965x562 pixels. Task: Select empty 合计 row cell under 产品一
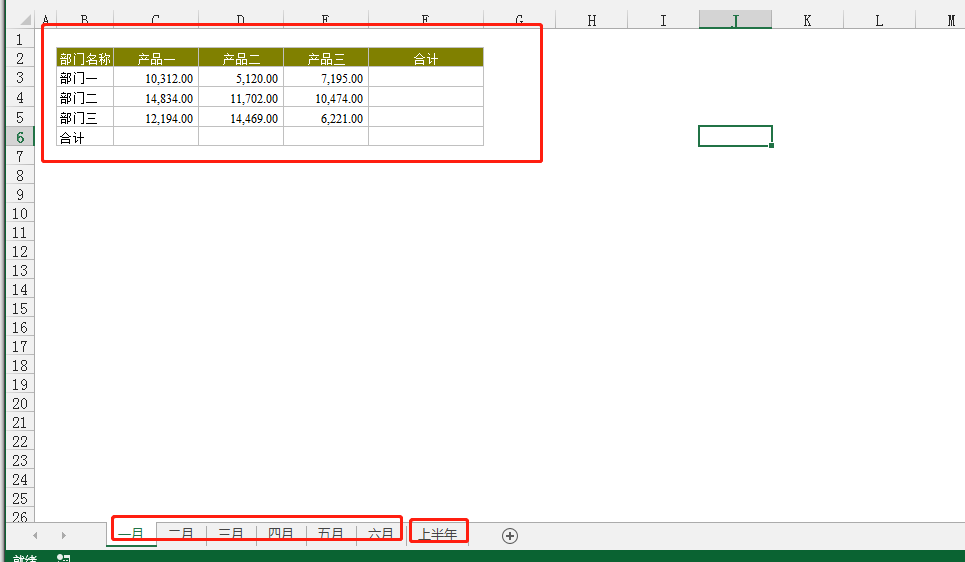[156, 137]
